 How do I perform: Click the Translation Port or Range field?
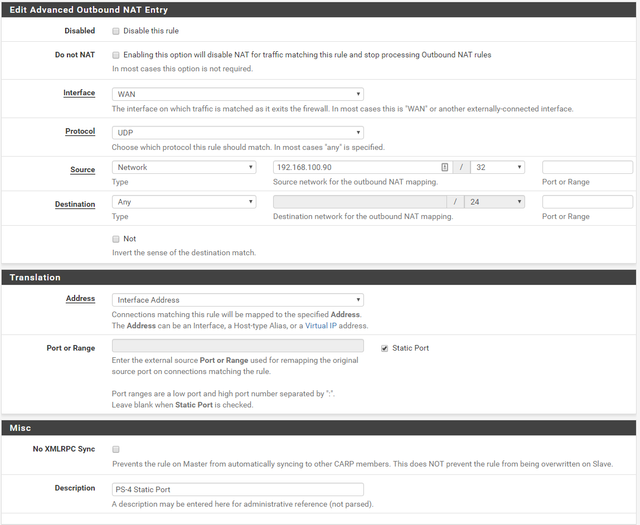coord(238,346)
